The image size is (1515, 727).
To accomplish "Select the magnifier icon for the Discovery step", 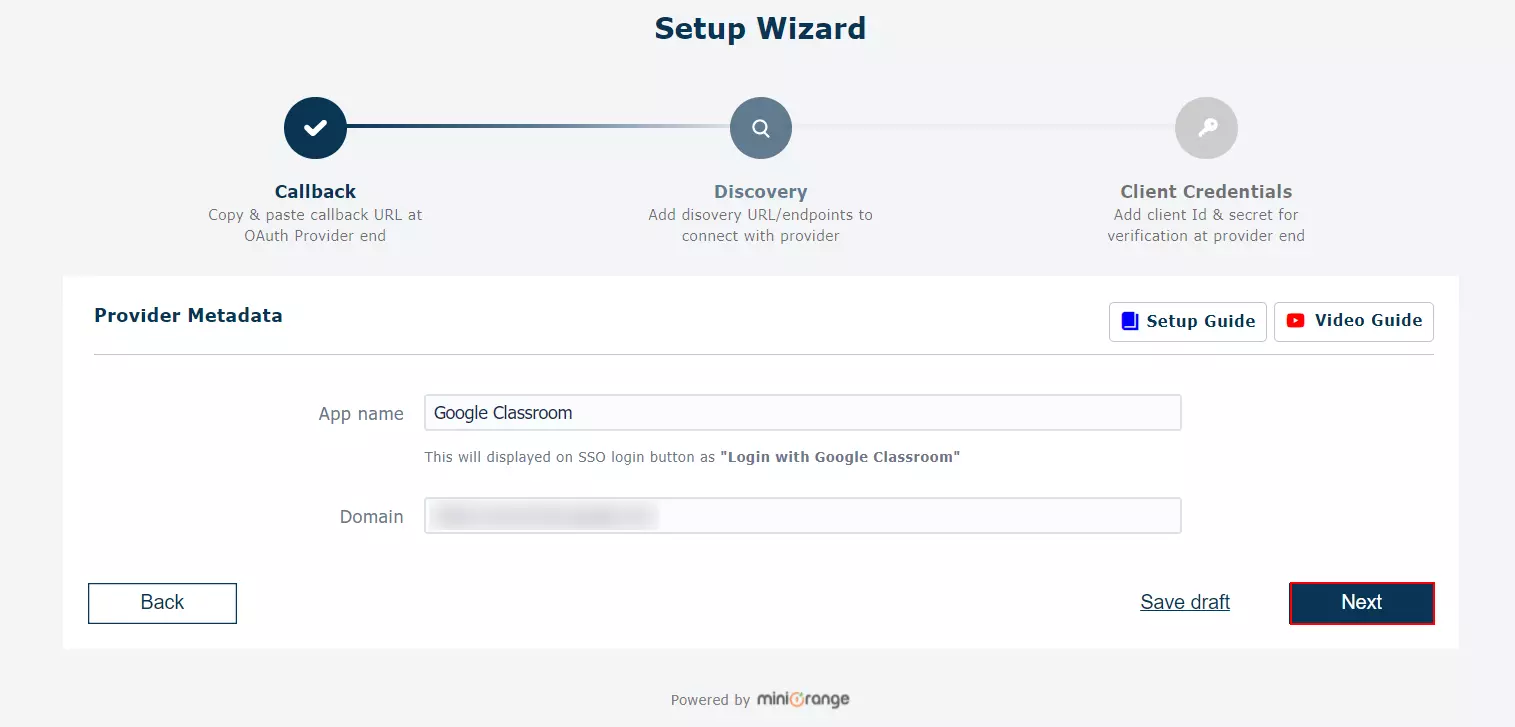I will (x=760, y=127).
